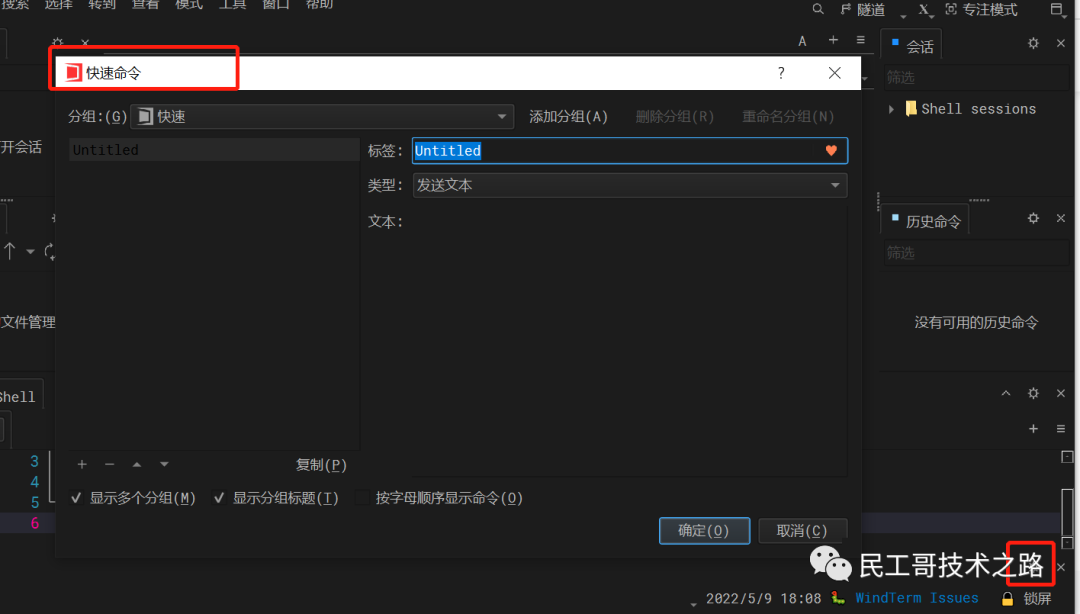Enable 按字母顺序显示命令(O) checkbox
The height and width of the screenshot is (614, 1080).
362,498
